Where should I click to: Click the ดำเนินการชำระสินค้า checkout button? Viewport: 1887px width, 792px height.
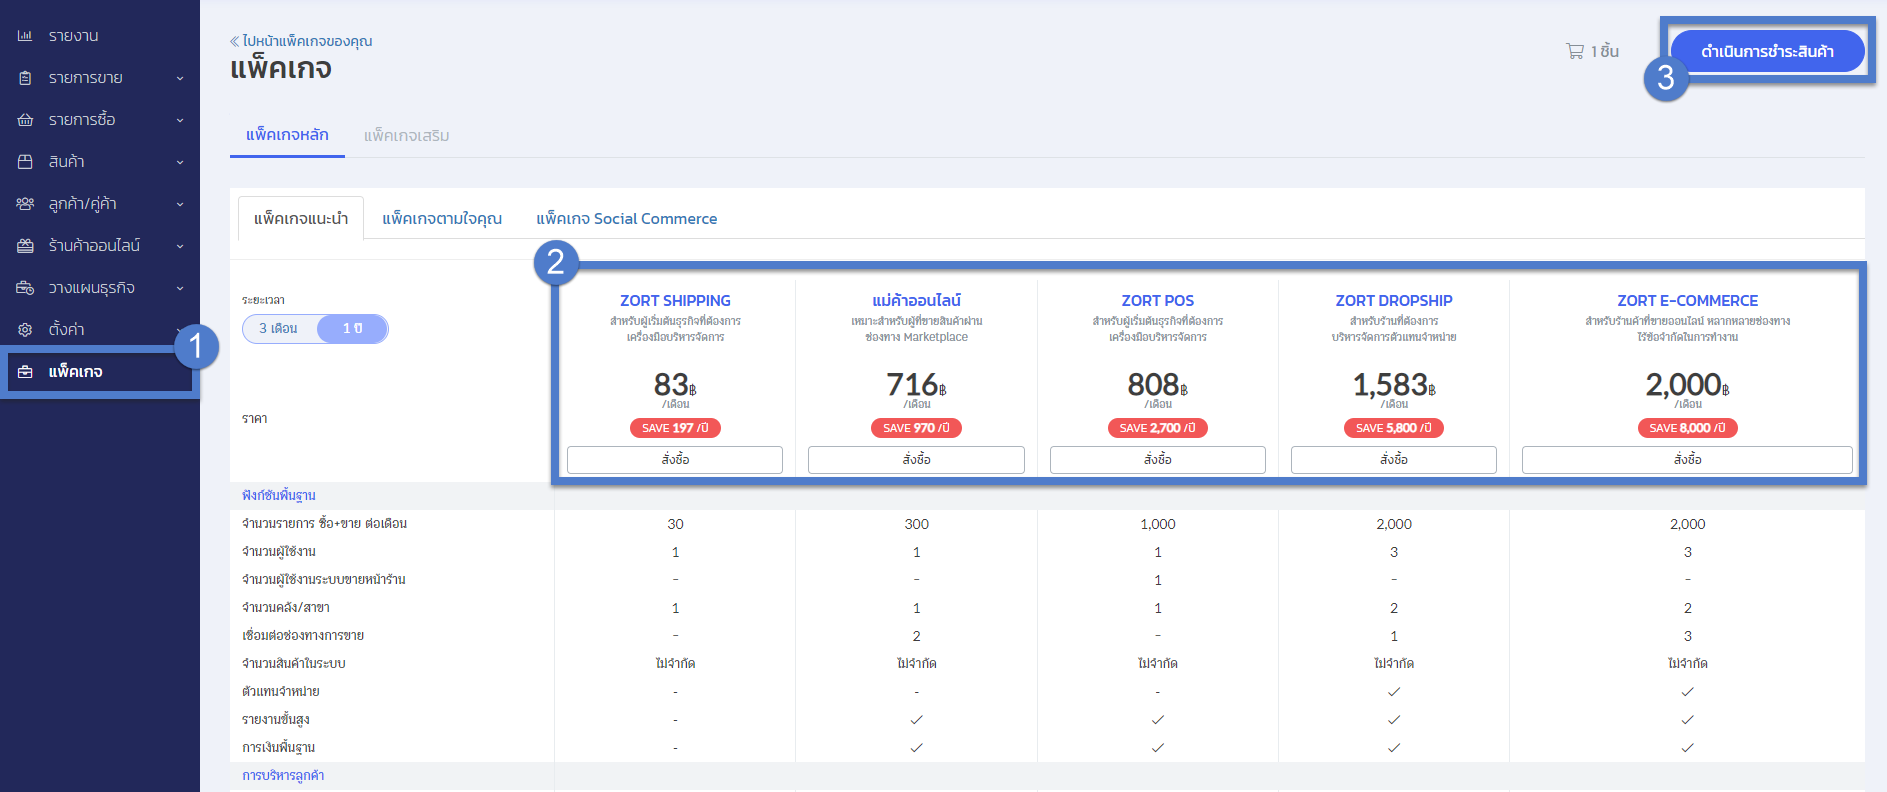[1767, 51]
